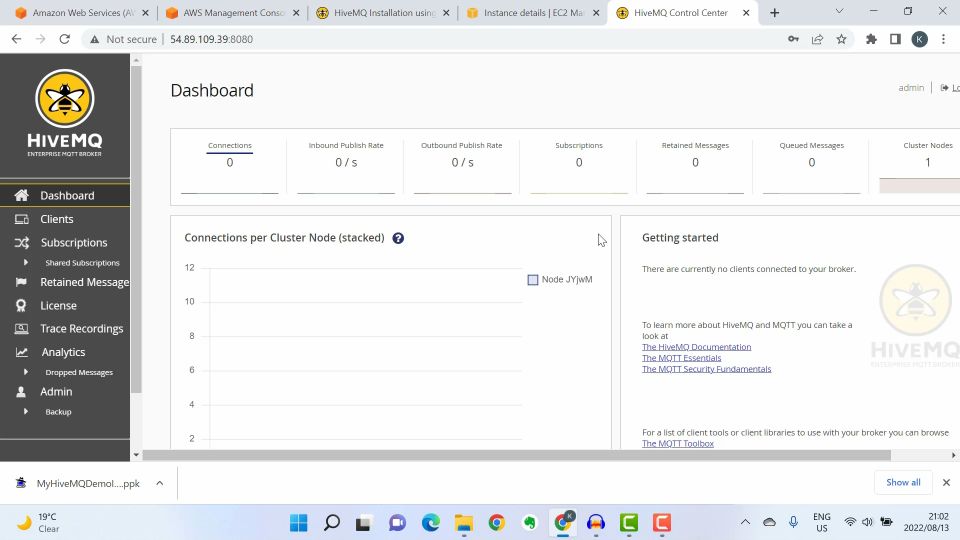Screen dimensions: 960x540
Task: Reload the current page
Action: [64, 39]
